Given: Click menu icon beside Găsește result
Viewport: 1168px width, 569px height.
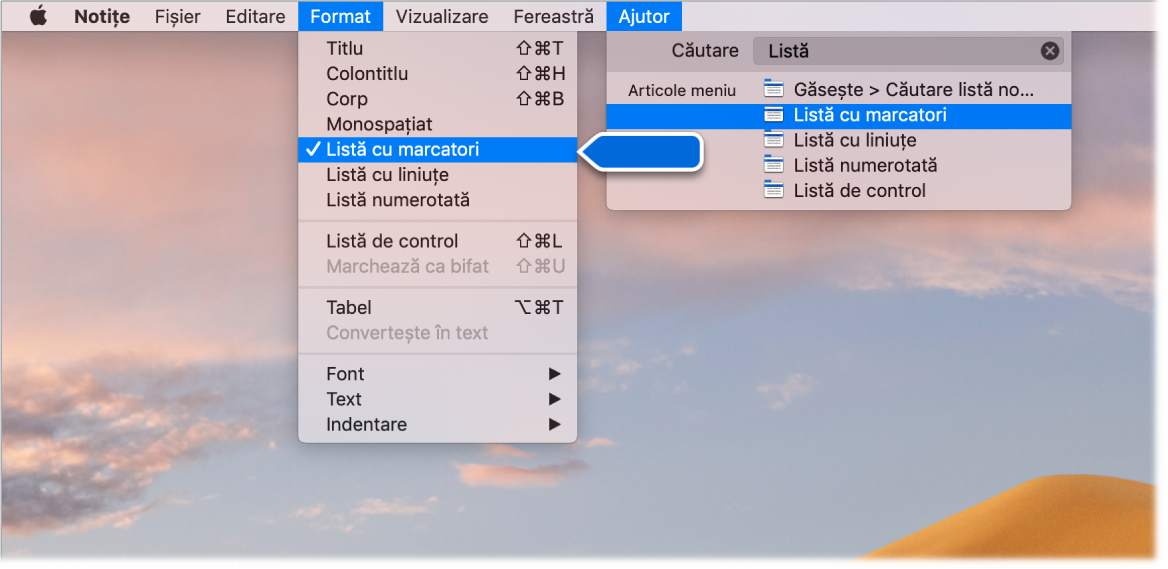Looking at the screenshot, I should 774,90.
